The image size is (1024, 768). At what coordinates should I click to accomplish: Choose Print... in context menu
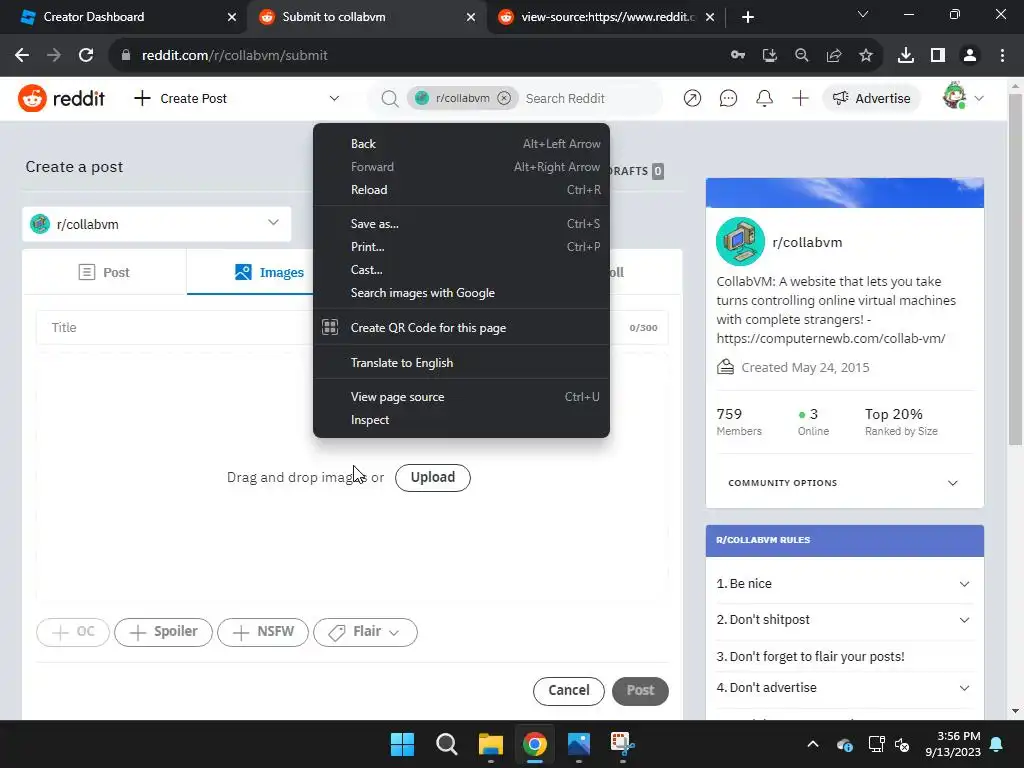point(461,247)
